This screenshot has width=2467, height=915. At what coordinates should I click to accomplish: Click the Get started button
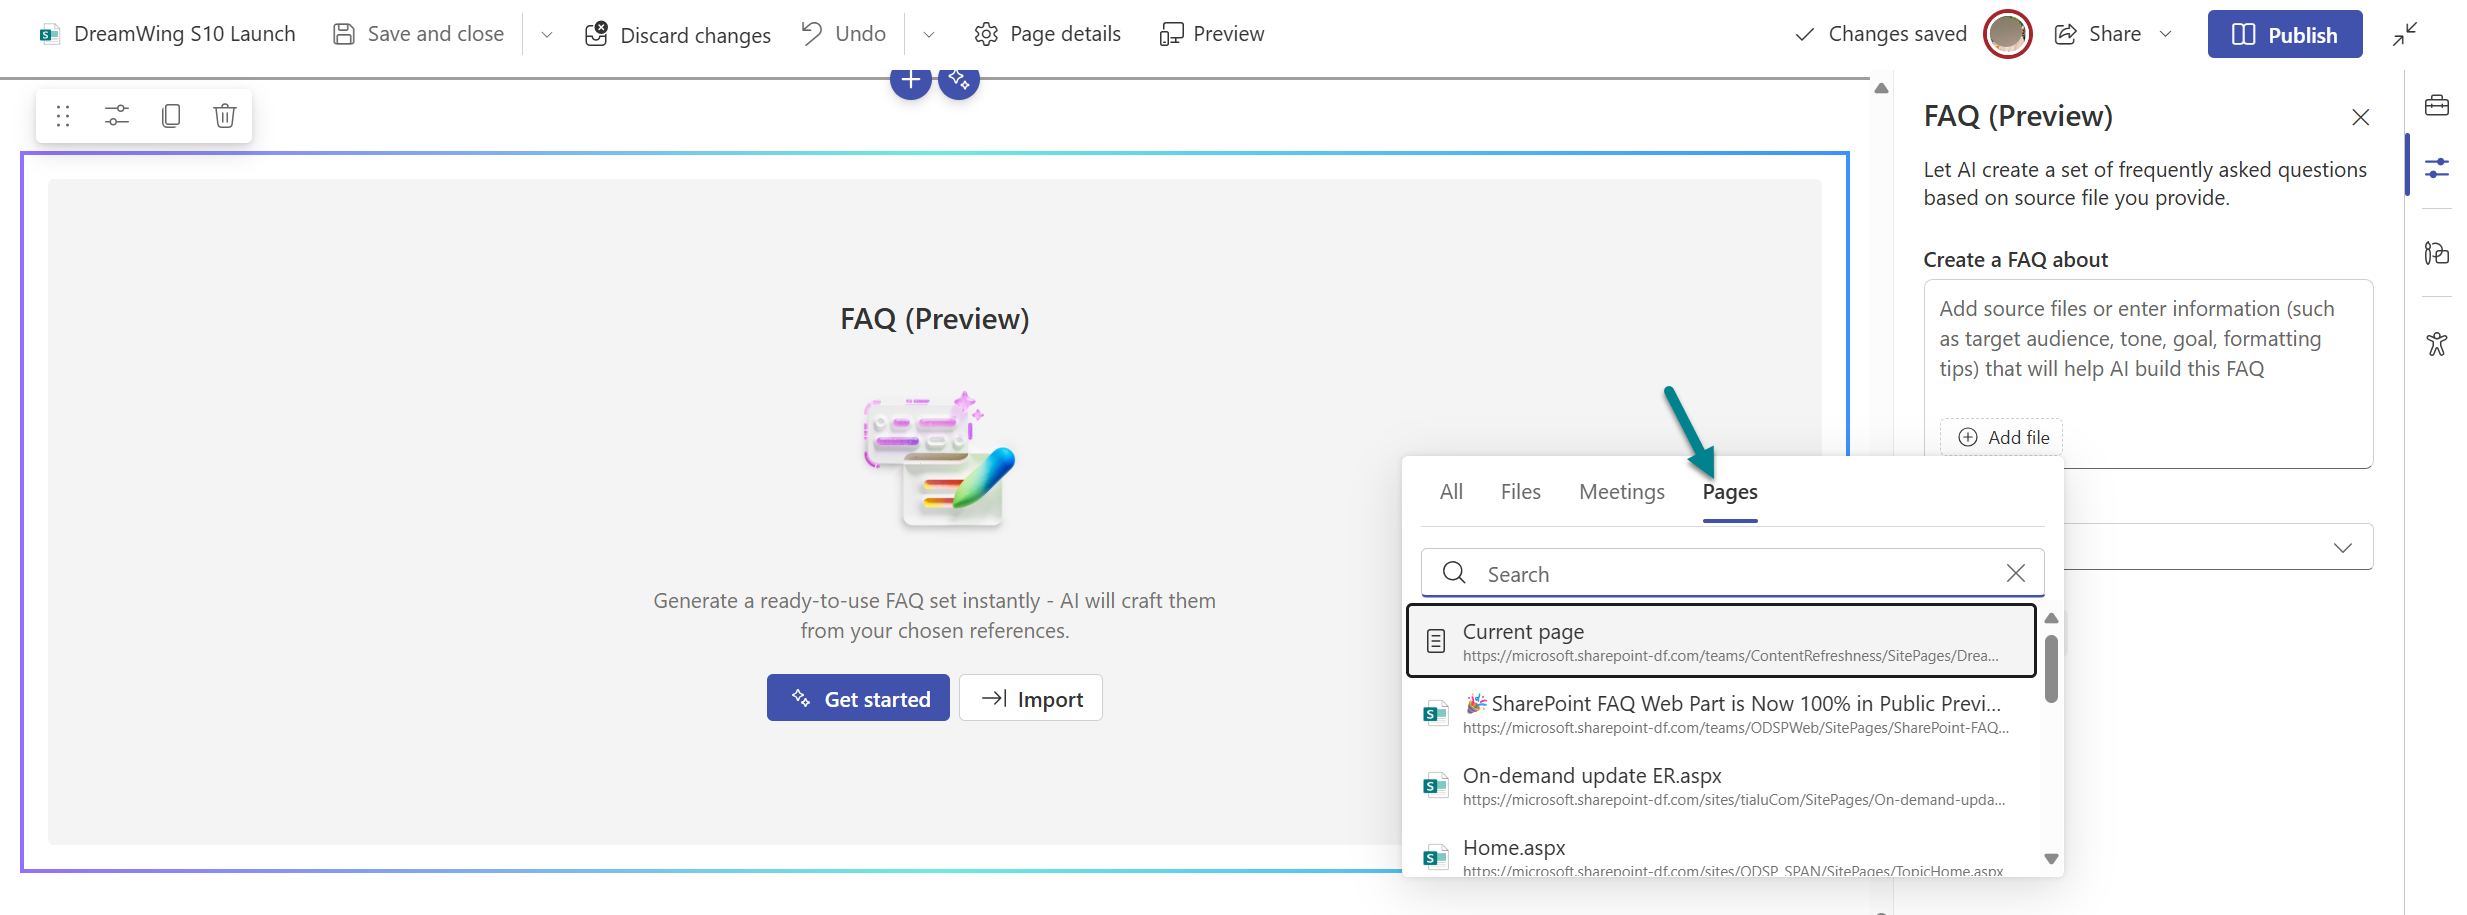(858, 698)
